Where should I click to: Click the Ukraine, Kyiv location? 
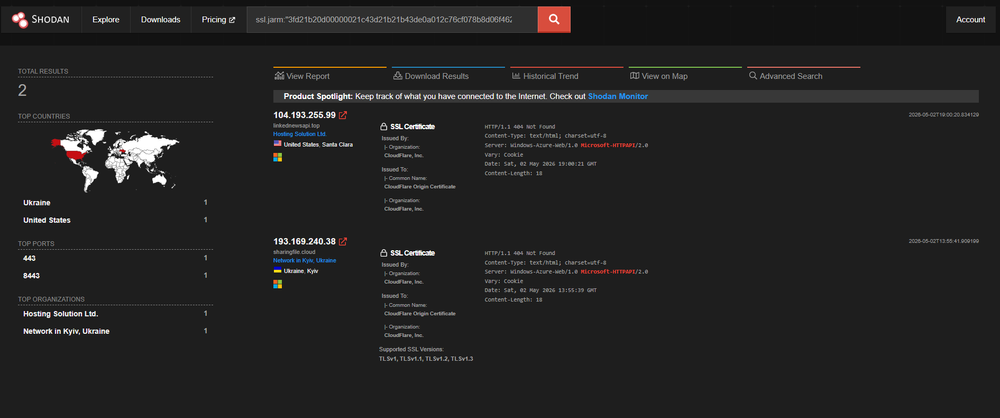pos(301,271)
